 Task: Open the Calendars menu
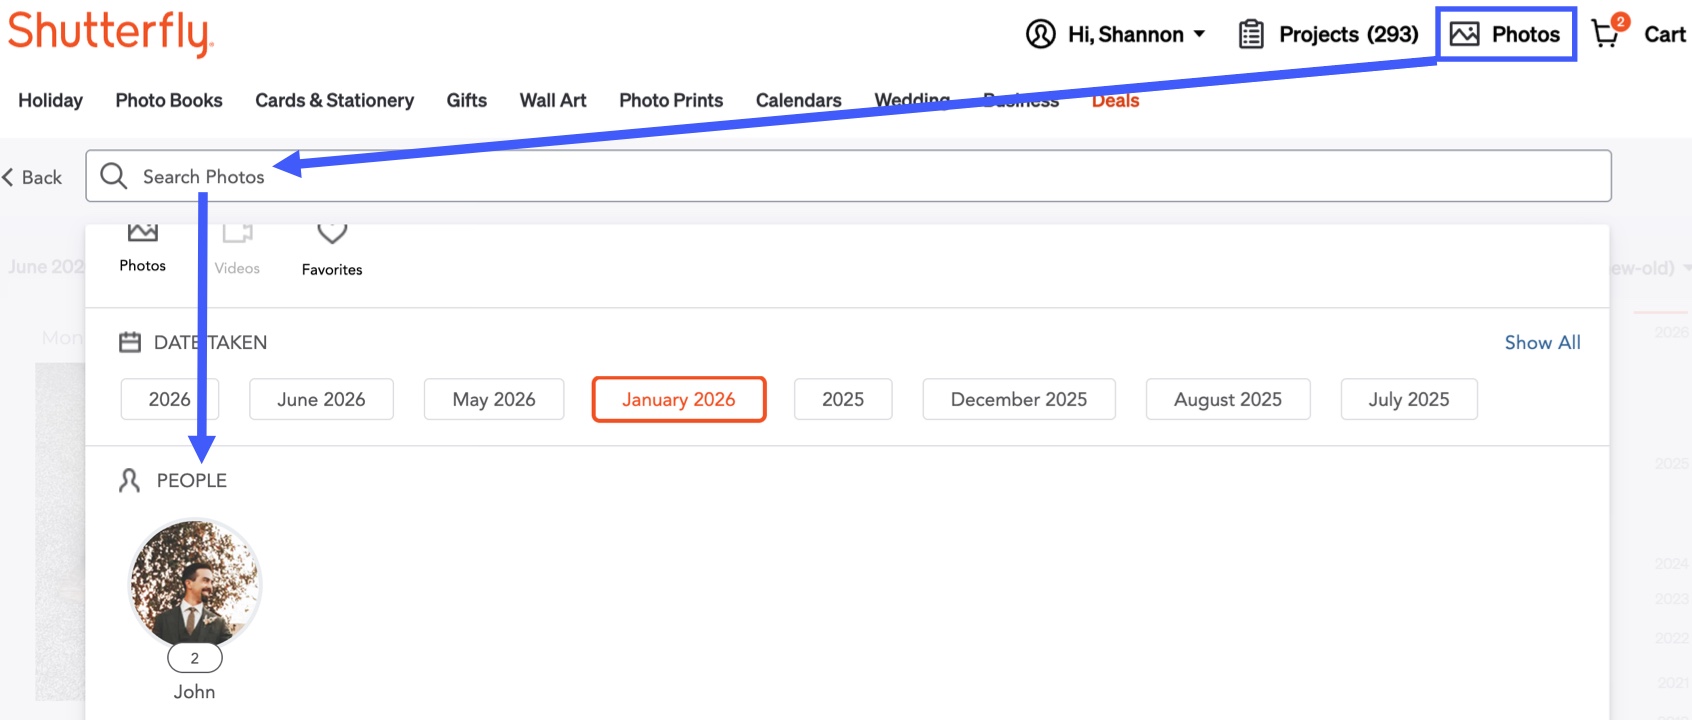point(799,100)
